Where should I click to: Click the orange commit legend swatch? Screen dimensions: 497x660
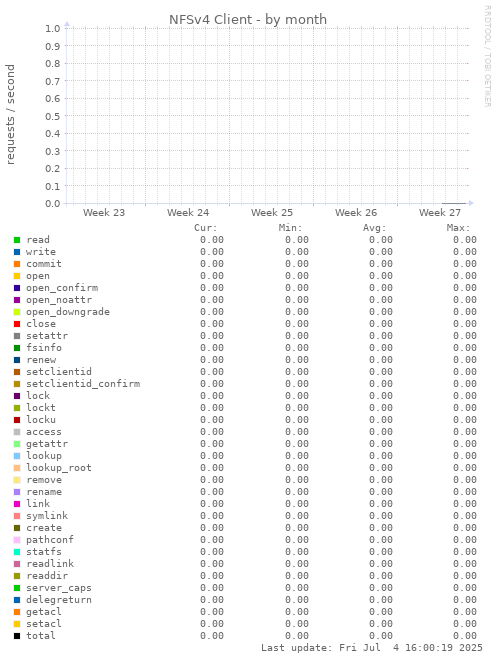pyautogui.click(x=17, y=264)
